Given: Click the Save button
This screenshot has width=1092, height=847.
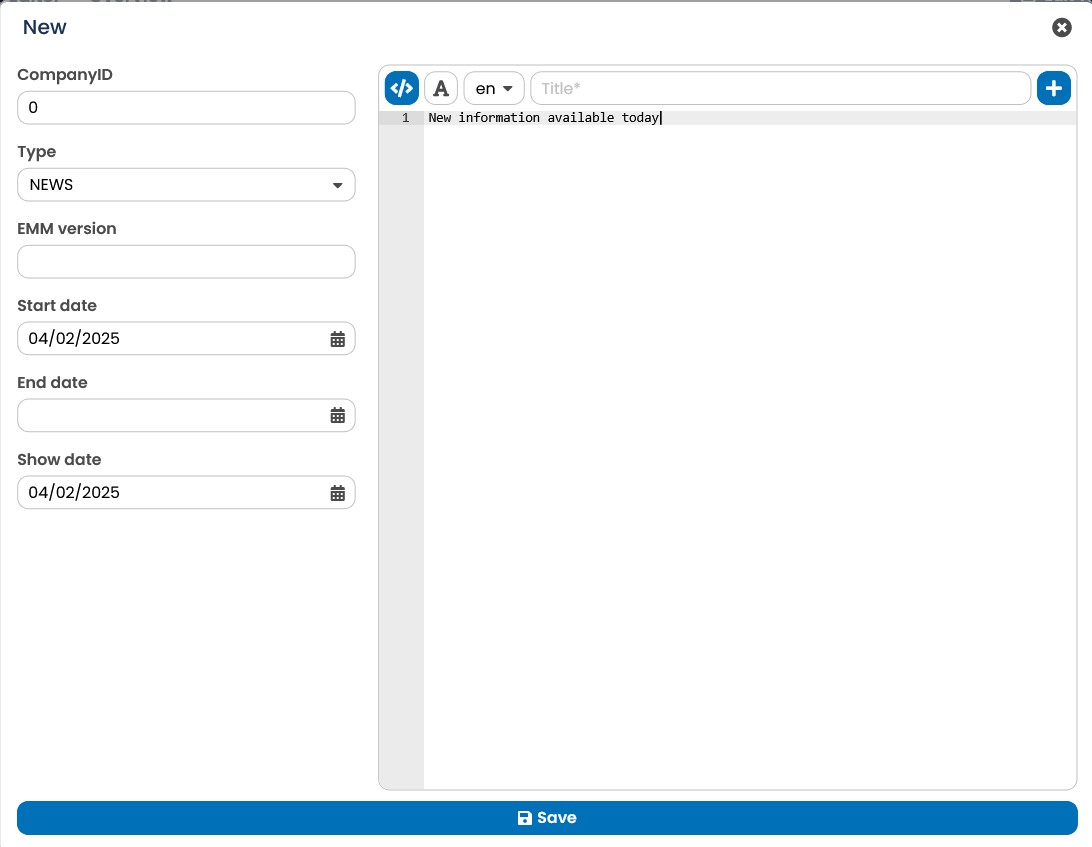Looking at the screenshot, I should coord(547,818).
